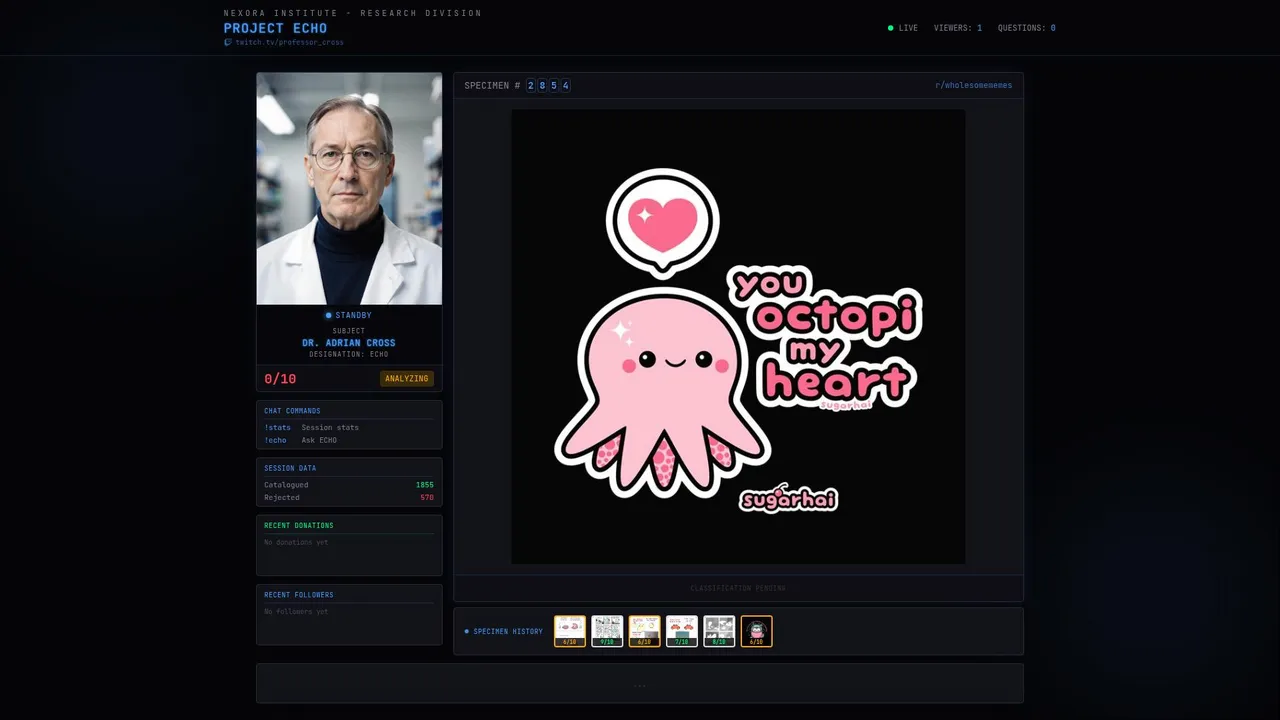The width and height of the screenshot is (1280, 720).
Task: Open the twitch.tv/professor_cross link
Action: coord(289,42)
